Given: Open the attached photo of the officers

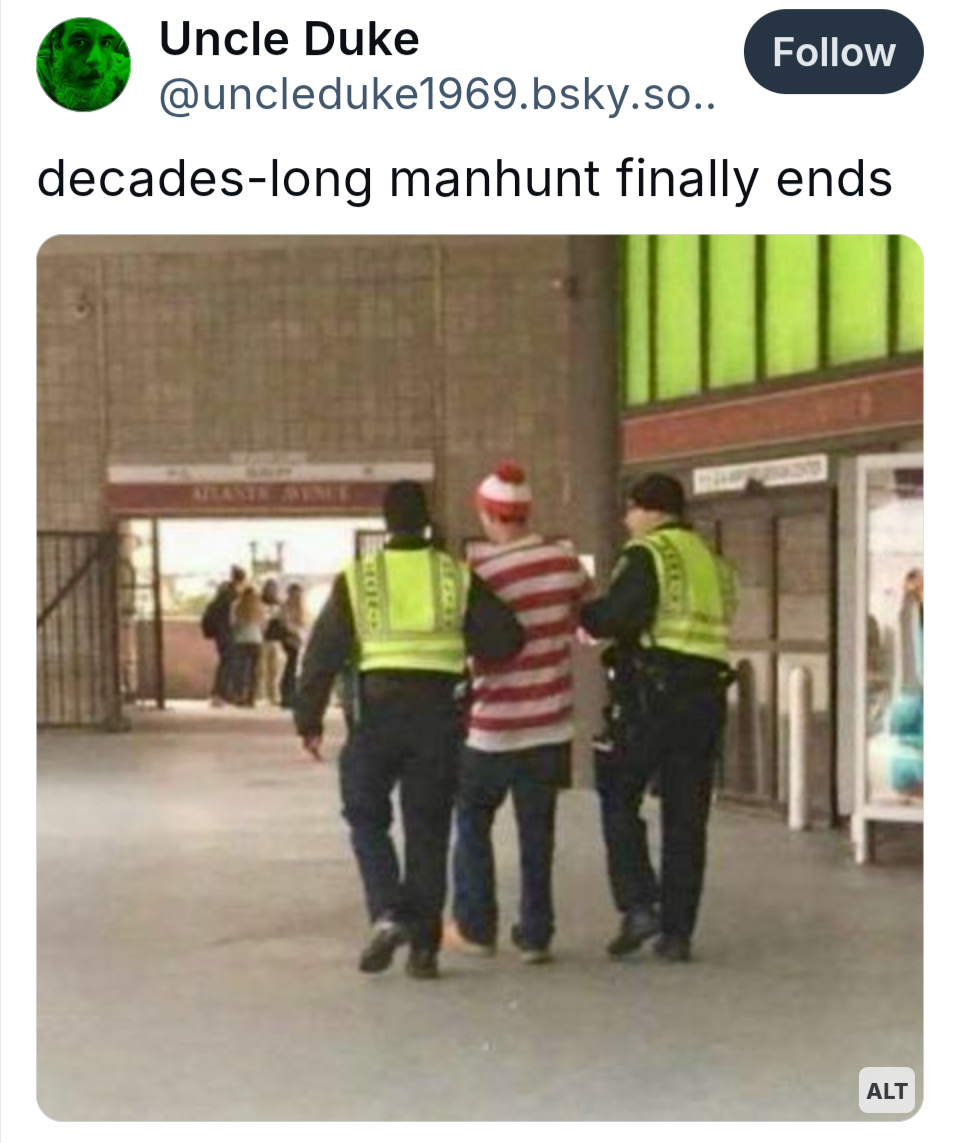Looking at the screenshot, I should tap(480, 677).
